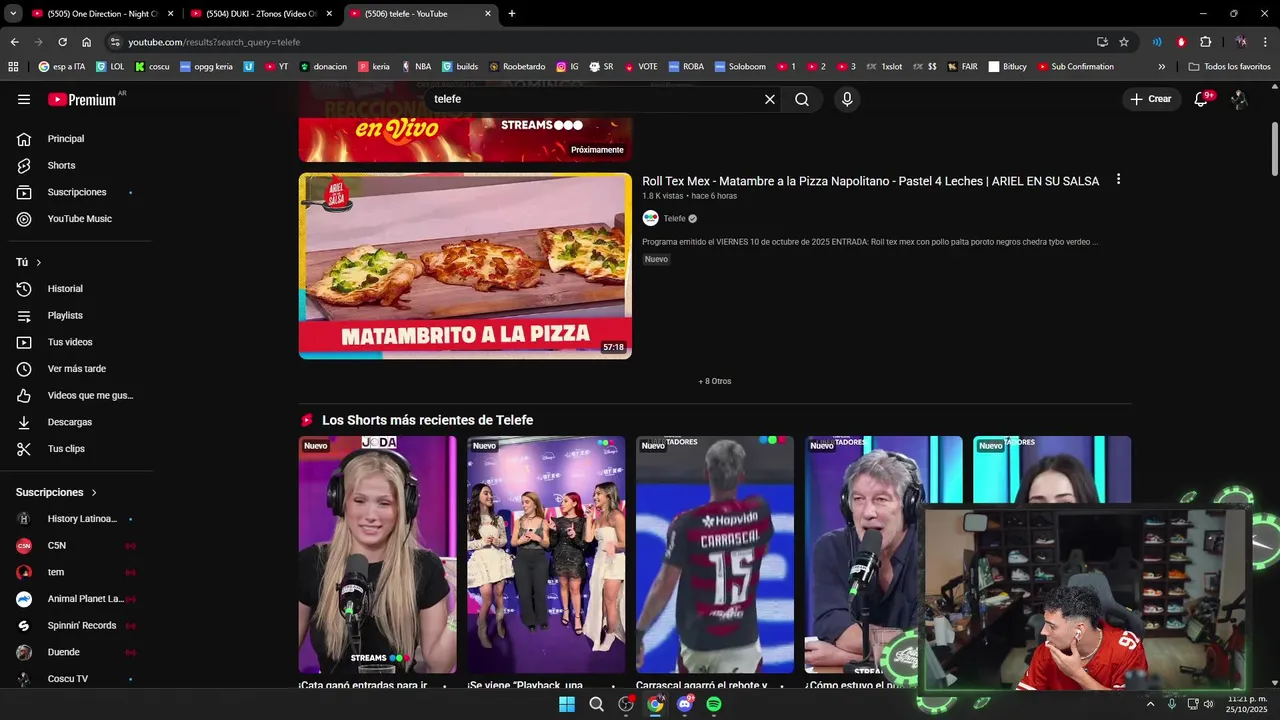Viewport: 1280px width, 720px height.
Task: Click the Crear button
Action: coord(1151,99)
